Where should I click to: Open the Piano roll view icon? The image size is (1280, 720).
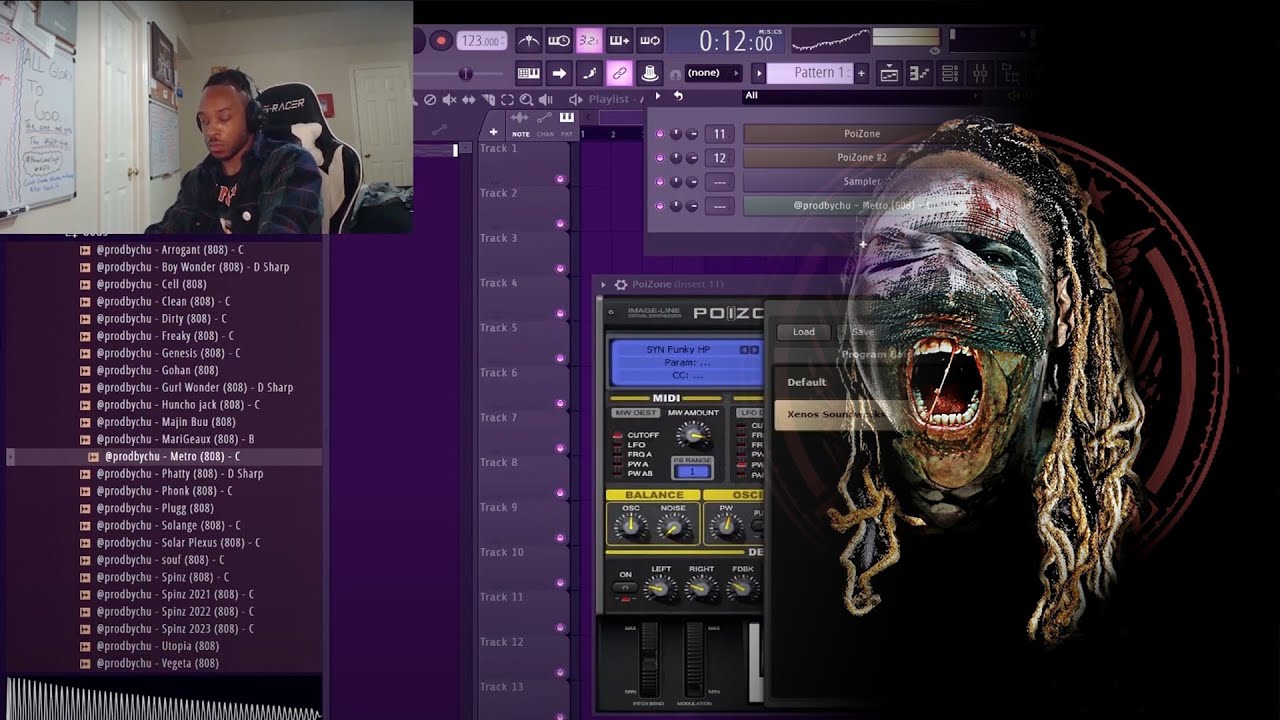(x=919, y=73)
